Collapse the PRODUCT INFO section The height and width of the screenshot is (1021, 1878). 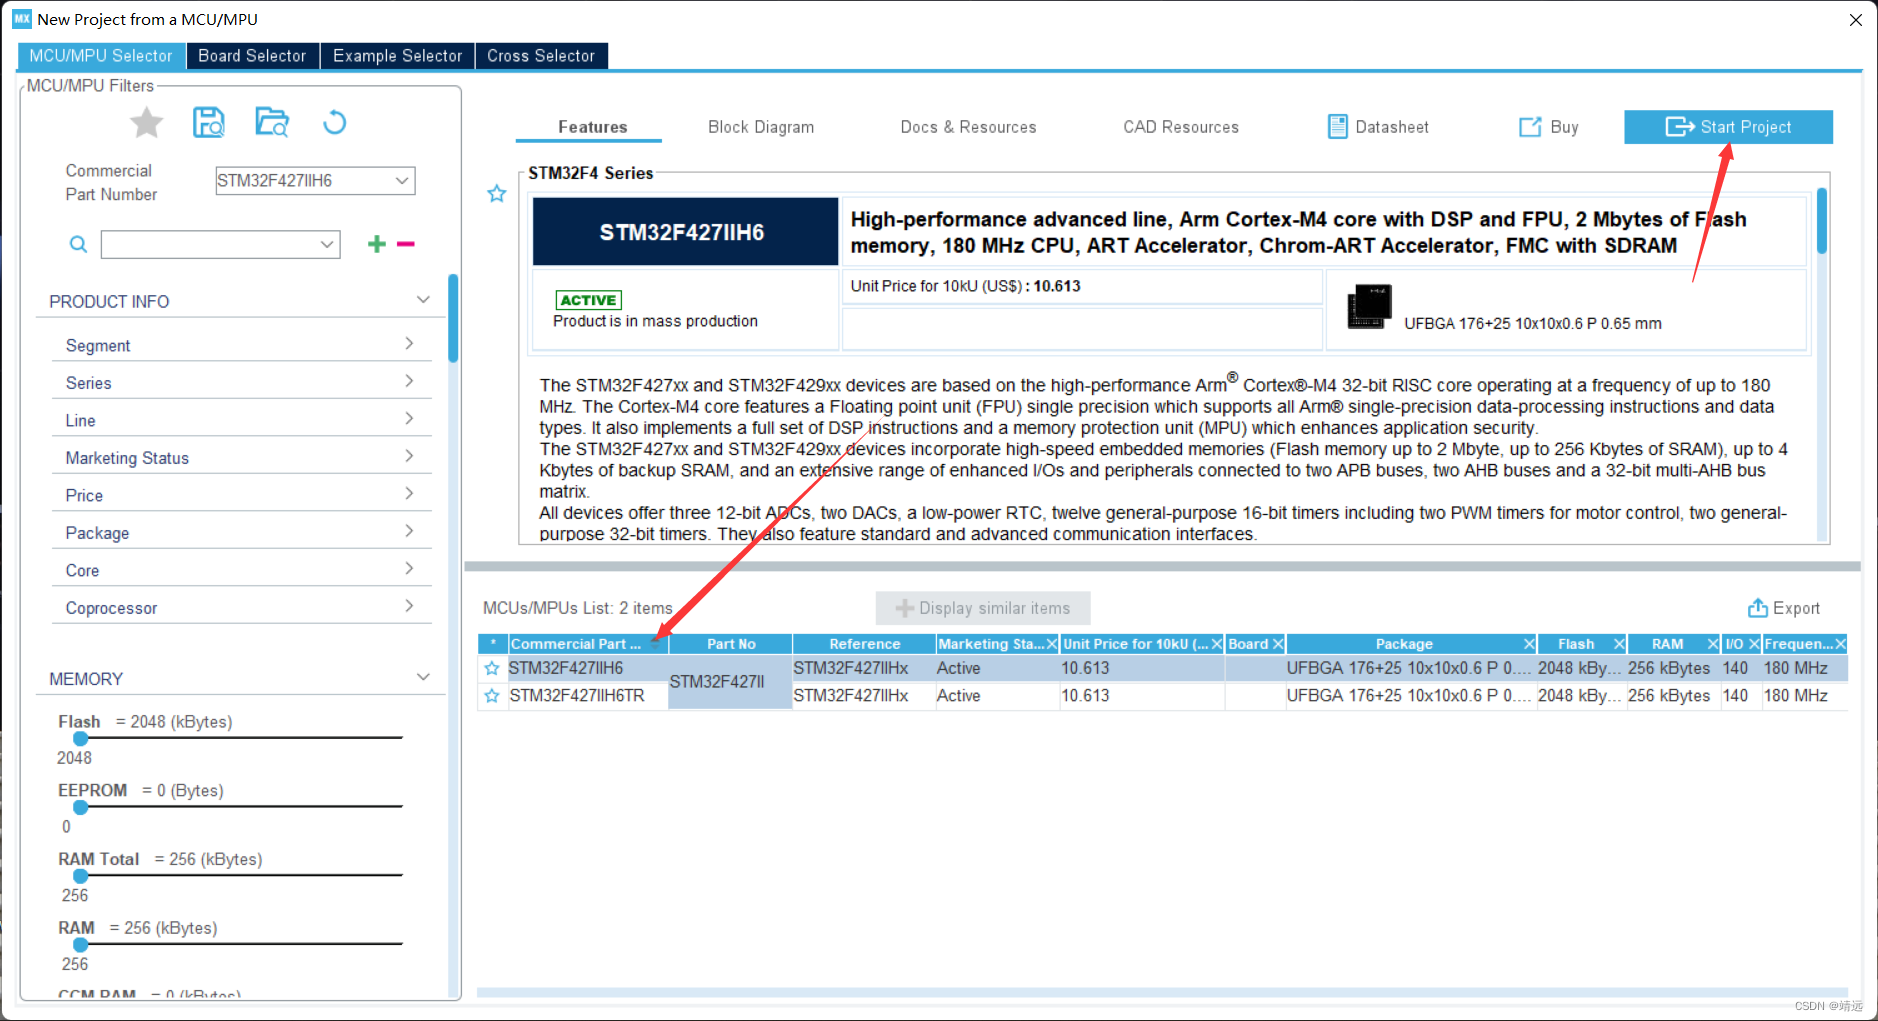423,300
